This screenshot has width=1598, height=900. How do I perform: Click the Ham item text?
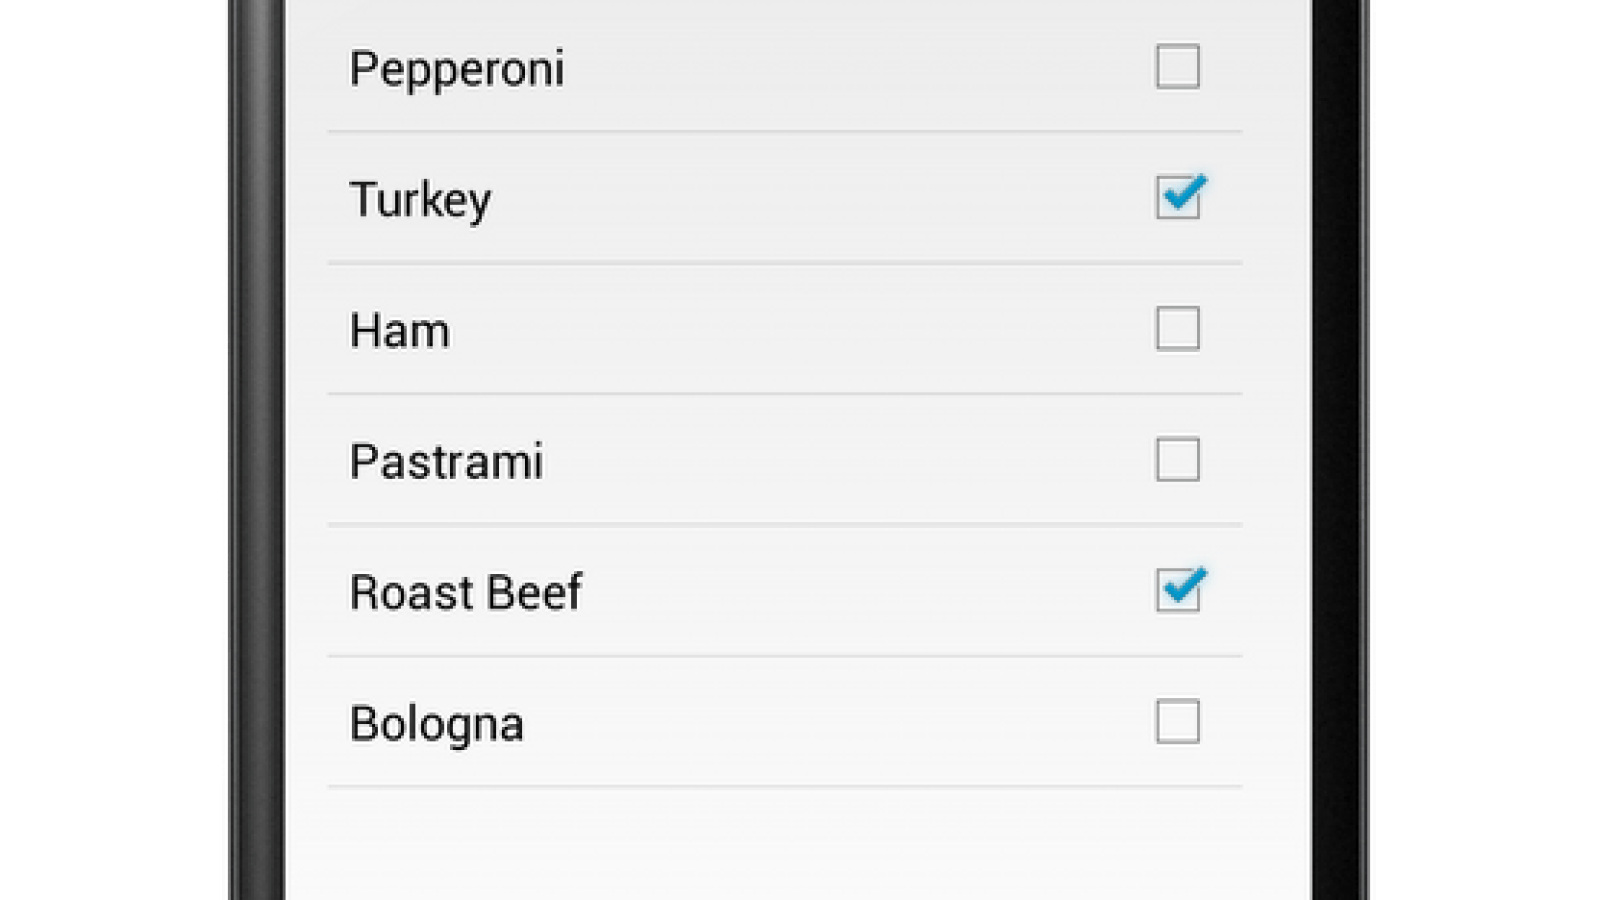(x=399, y=331)
